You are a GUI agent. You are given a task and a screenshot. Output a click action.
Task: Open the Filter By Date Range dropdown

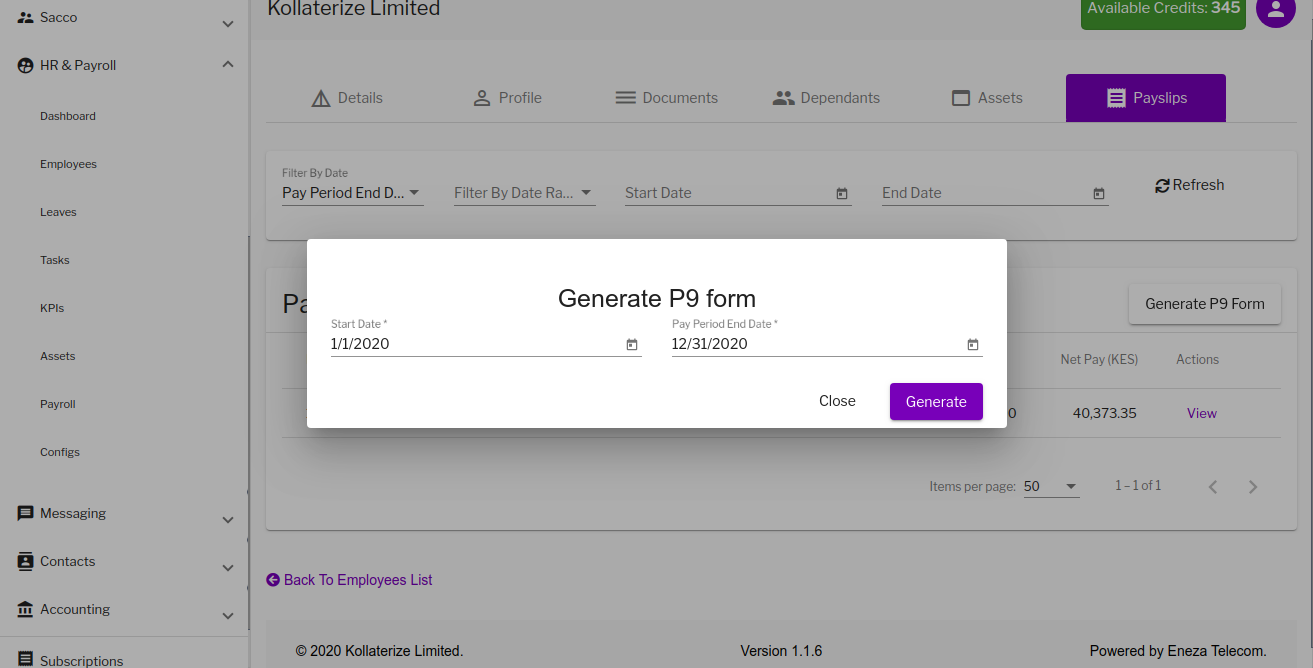525,193
